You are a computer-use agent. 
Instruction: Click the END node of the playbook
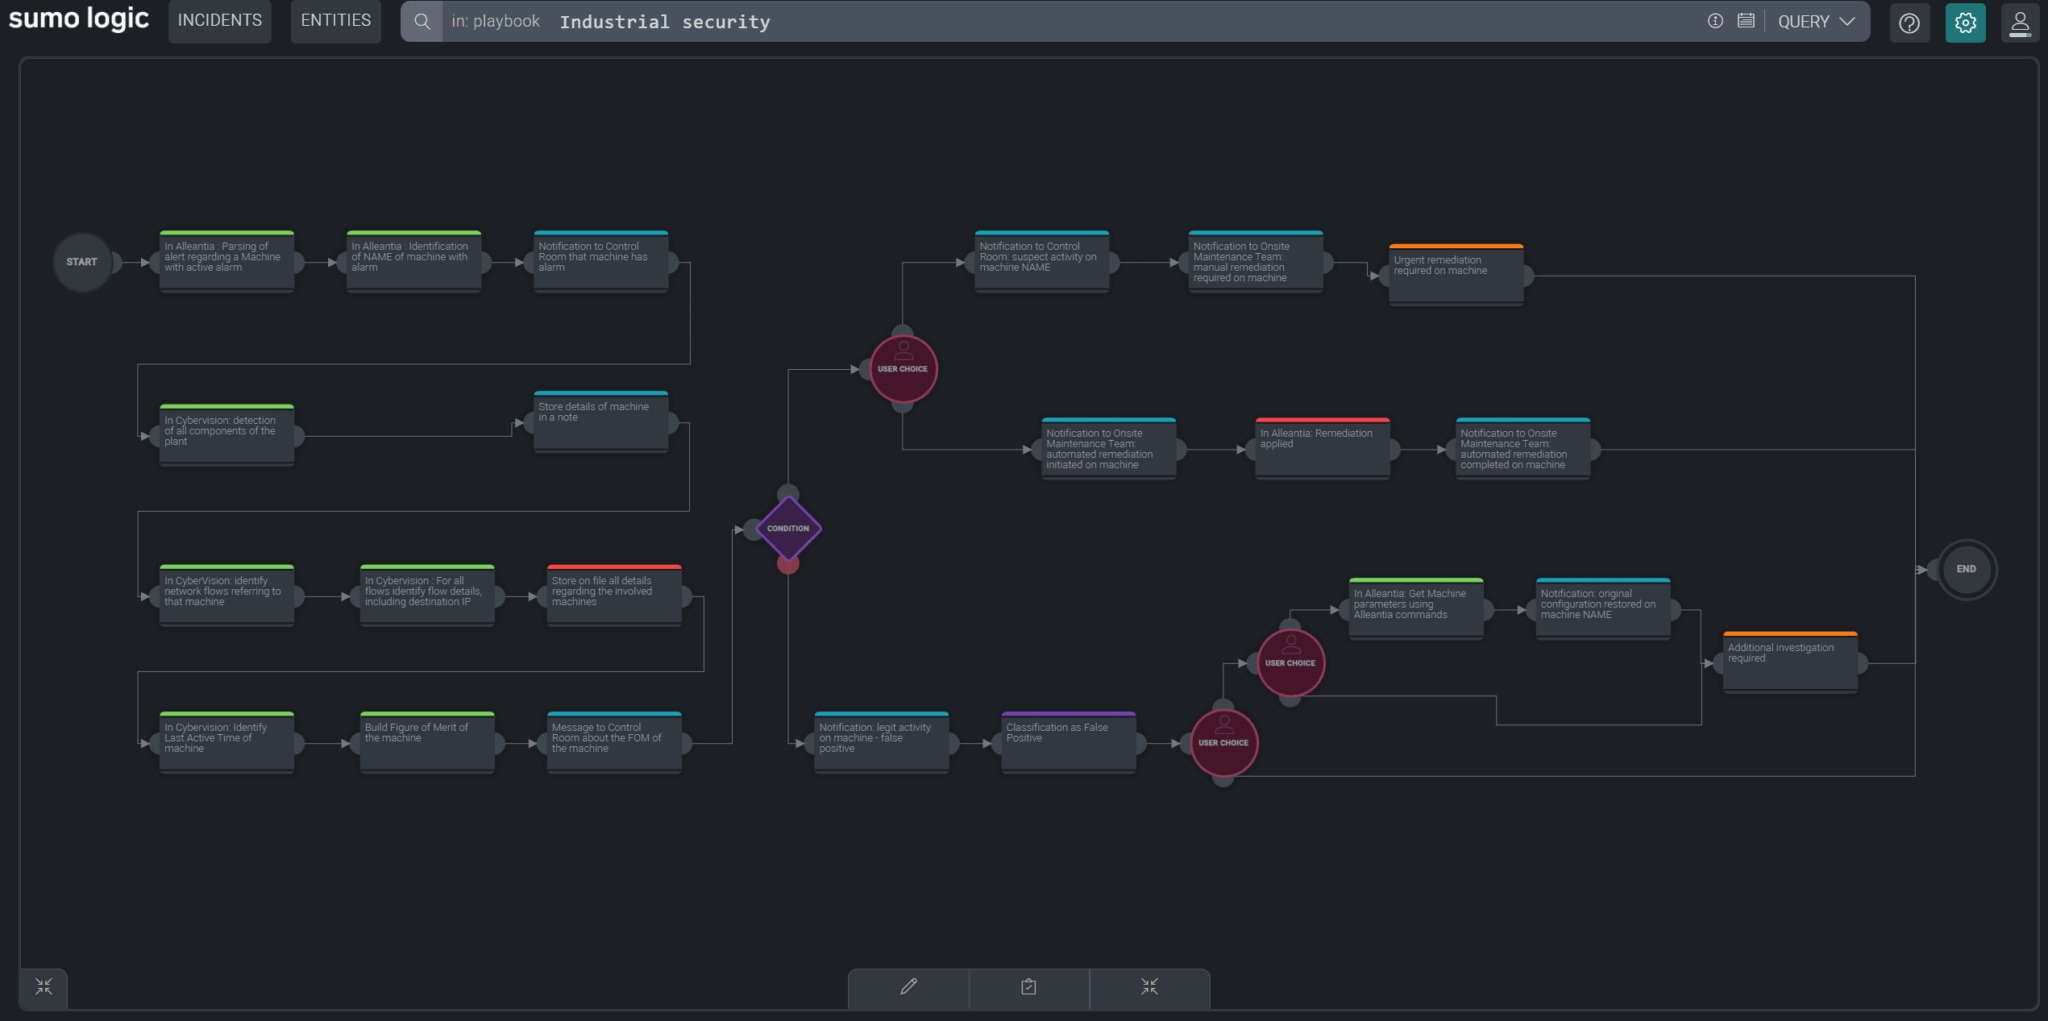1965,568
